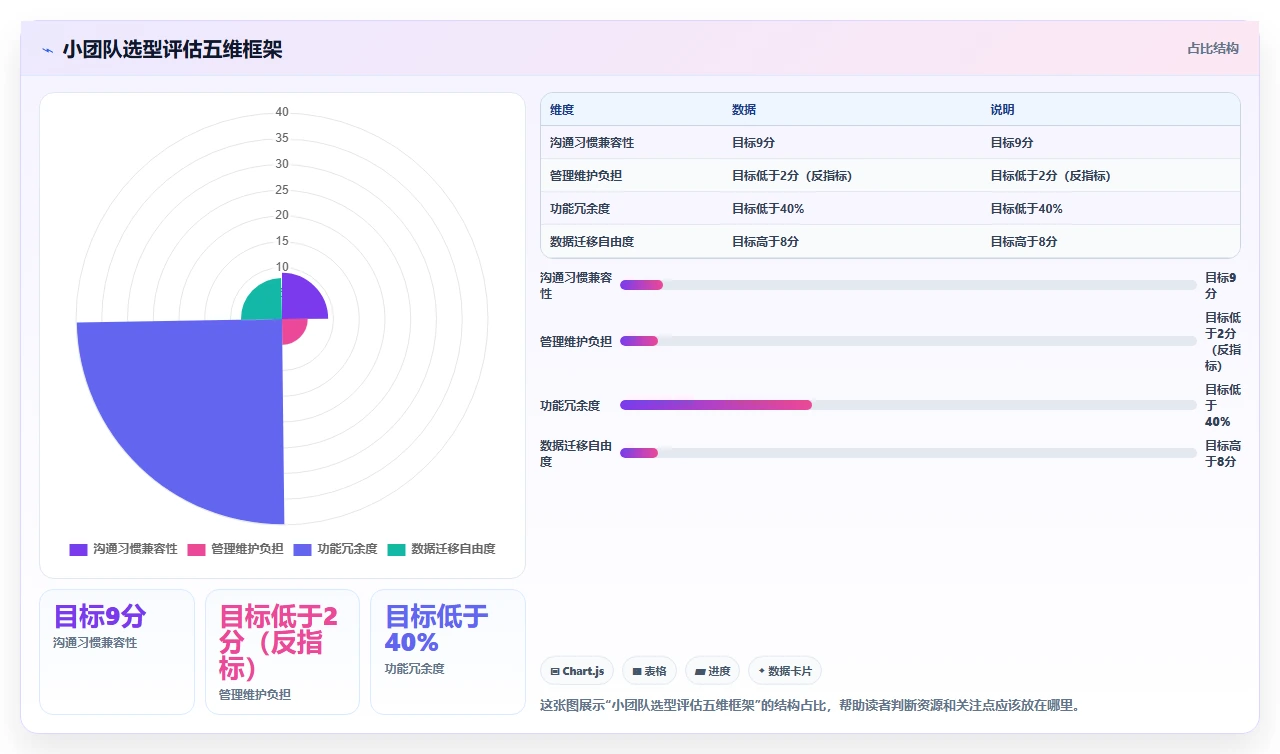Viewport: 1280px width, 754px height.
Task: Click the 功能冗余度 progress bar
Action: 908,405
